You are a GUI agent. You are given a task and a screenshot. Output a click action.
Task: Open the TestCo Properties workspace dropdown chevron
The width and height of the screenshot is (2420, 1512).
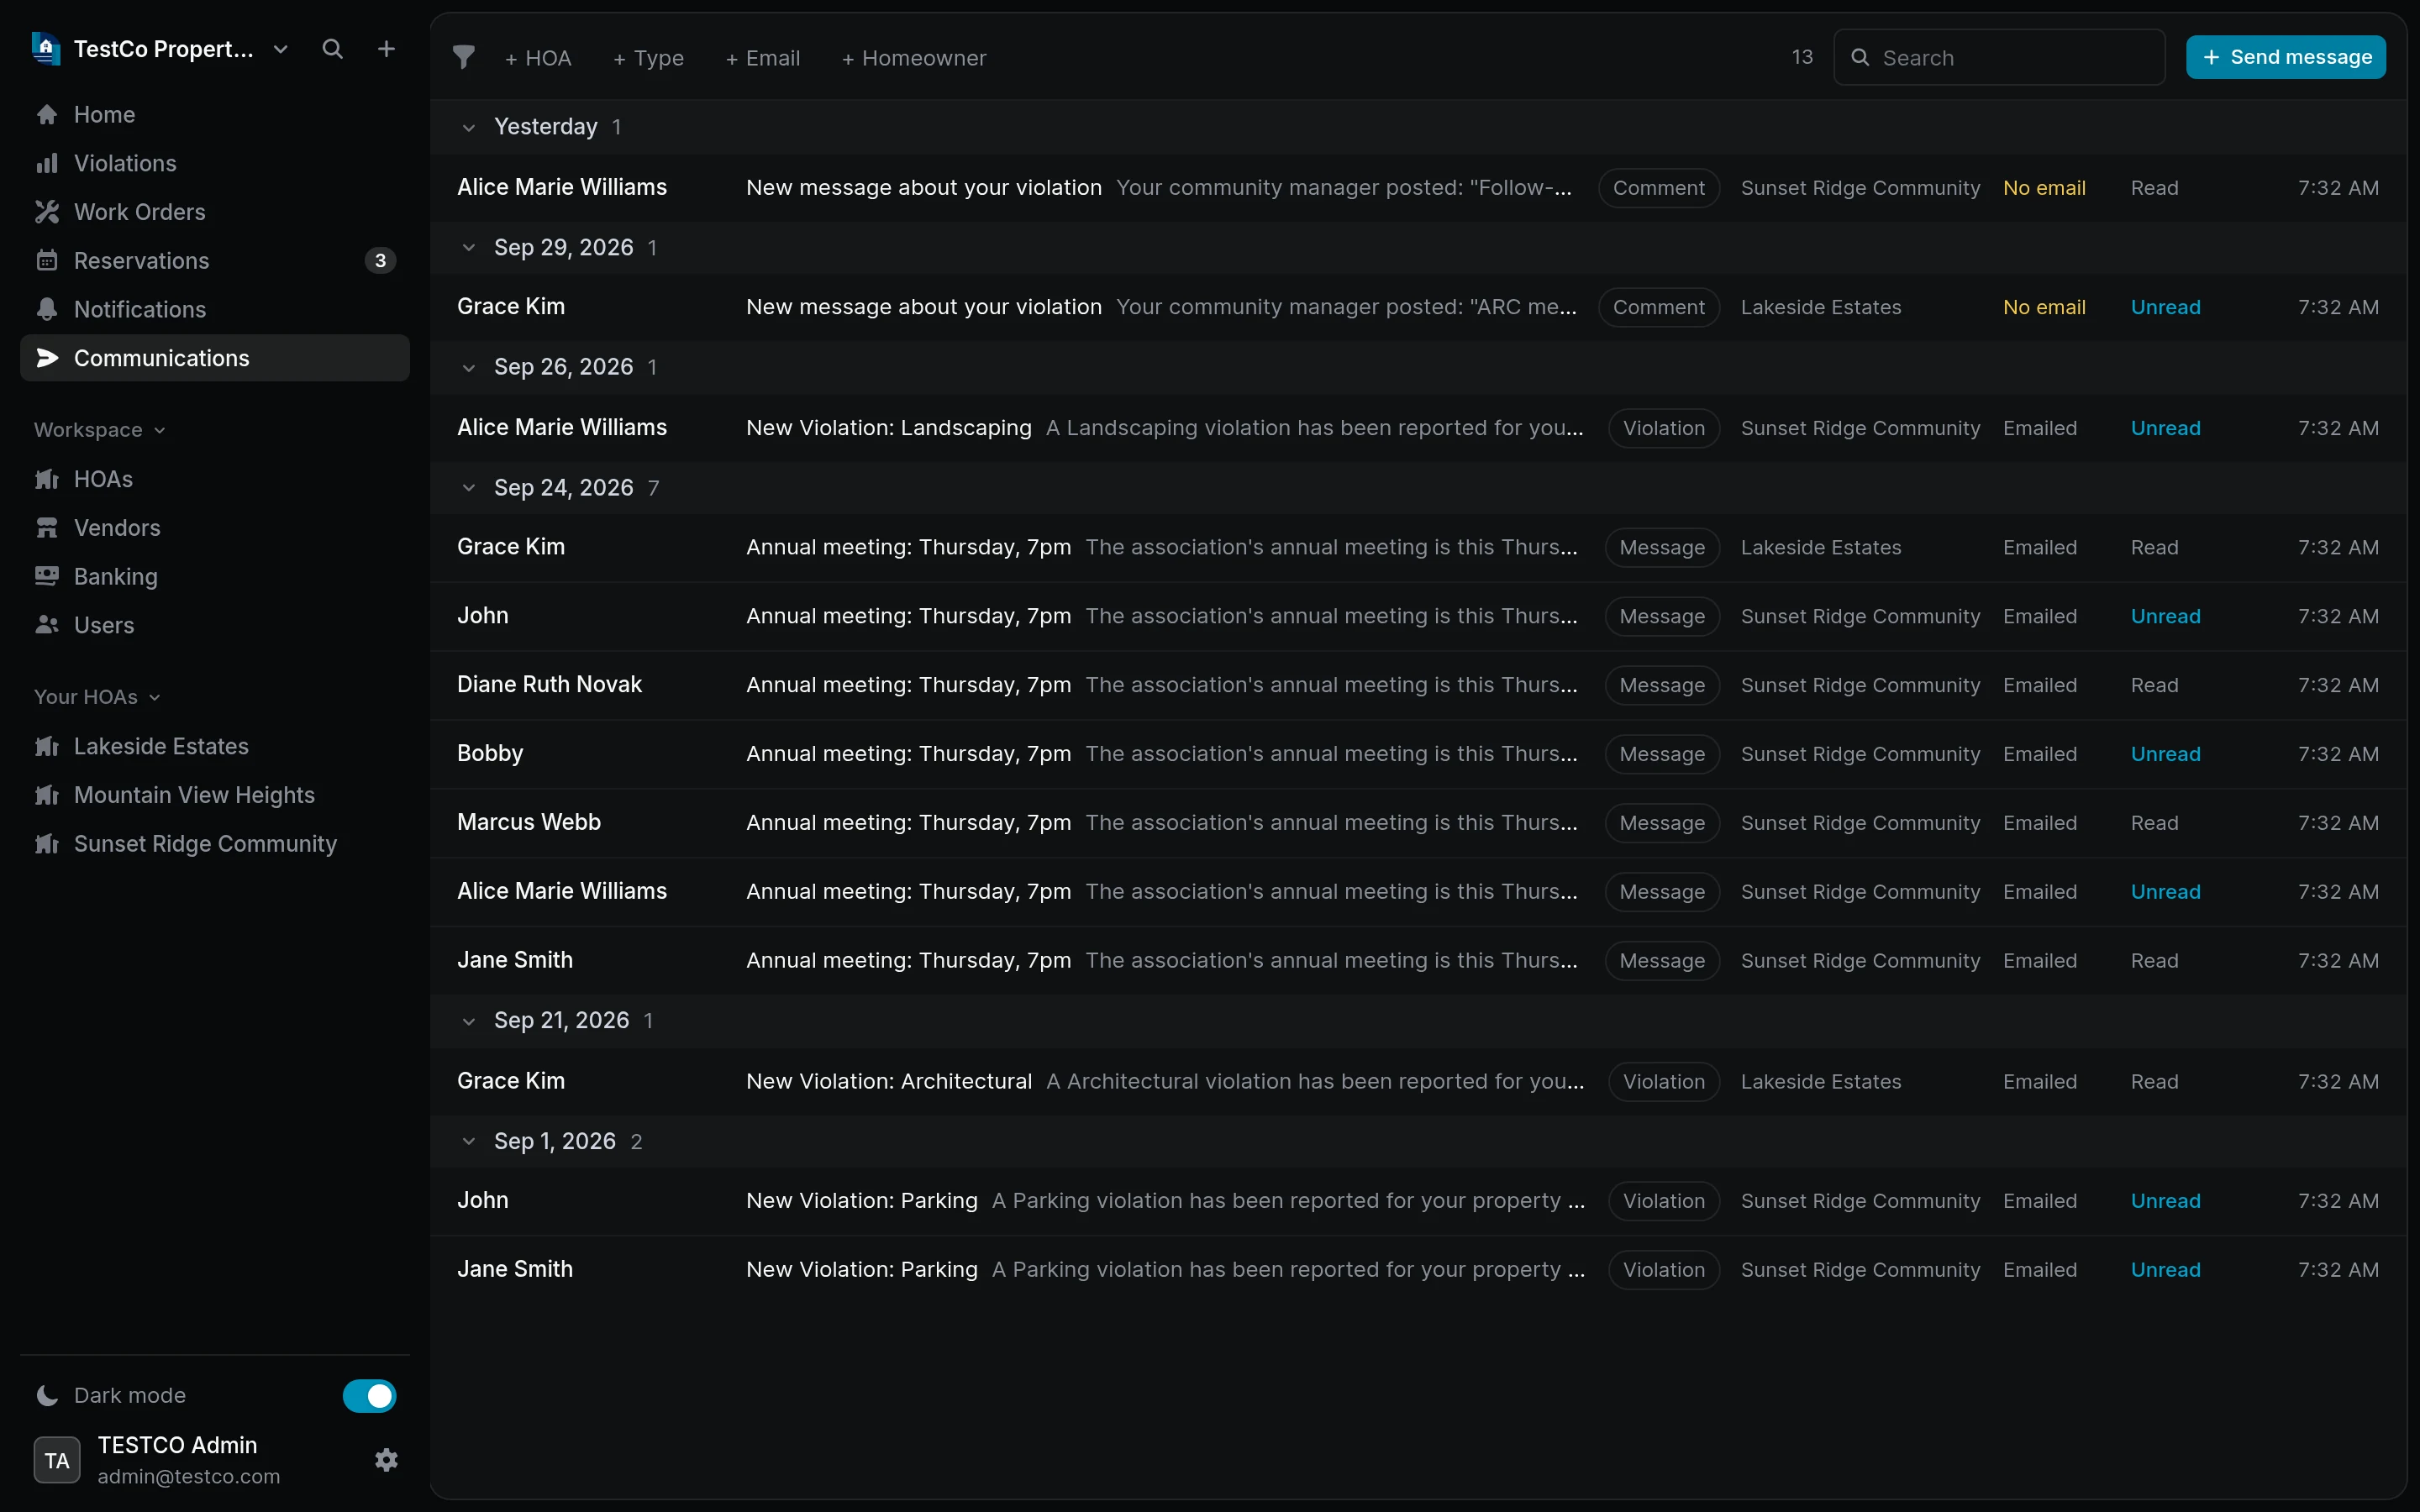281,49
